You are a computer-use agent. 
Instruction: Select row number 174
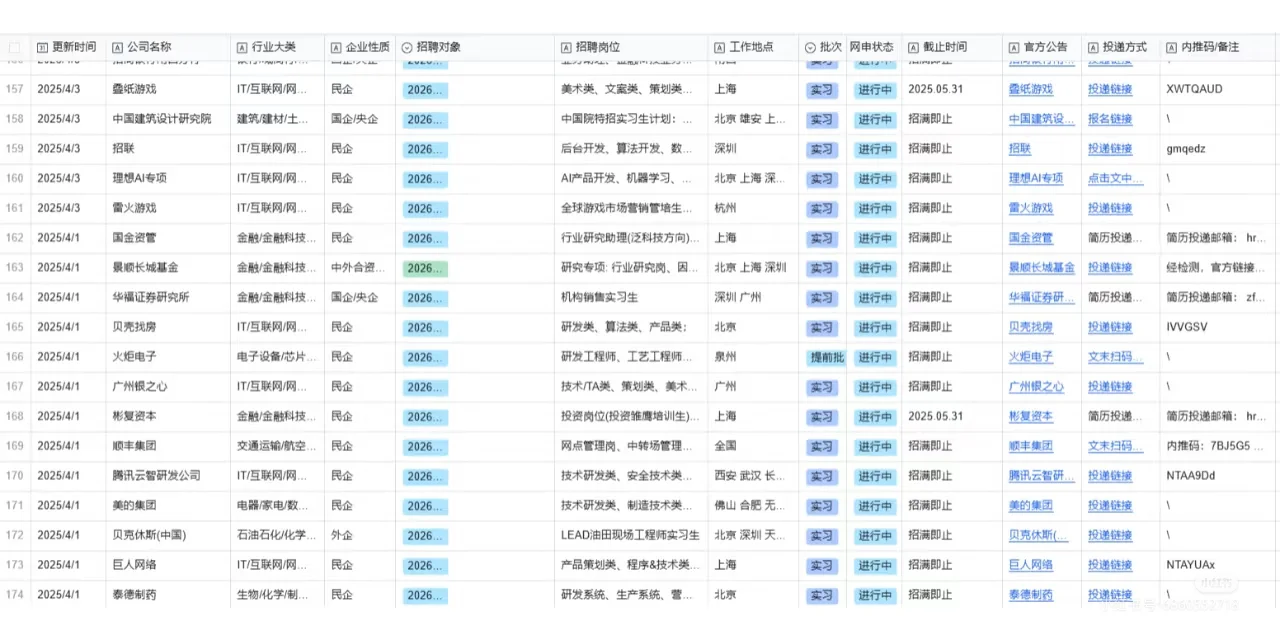(15, 595)
